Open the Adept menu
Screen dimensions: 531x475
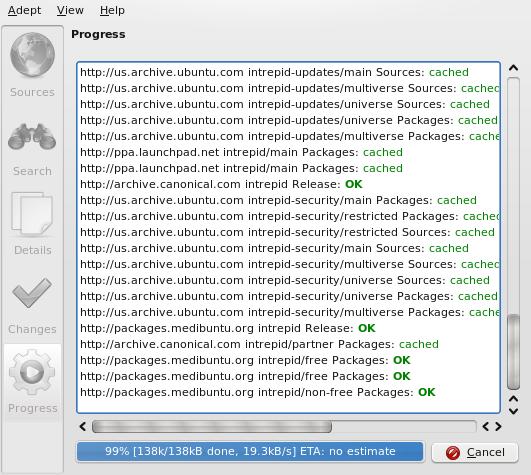[24, 10]
